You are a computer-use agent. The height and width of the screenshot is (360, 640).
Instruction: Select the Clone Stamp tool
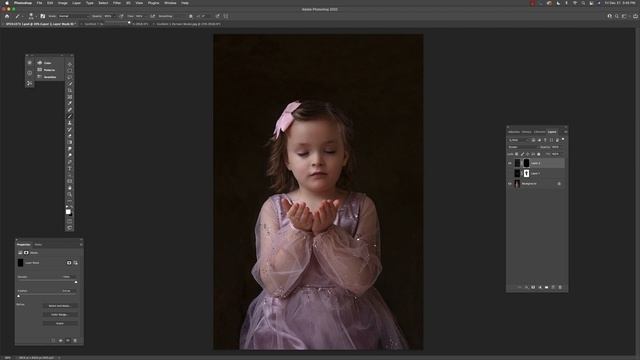pyautogui.click(x=70, y=123)
